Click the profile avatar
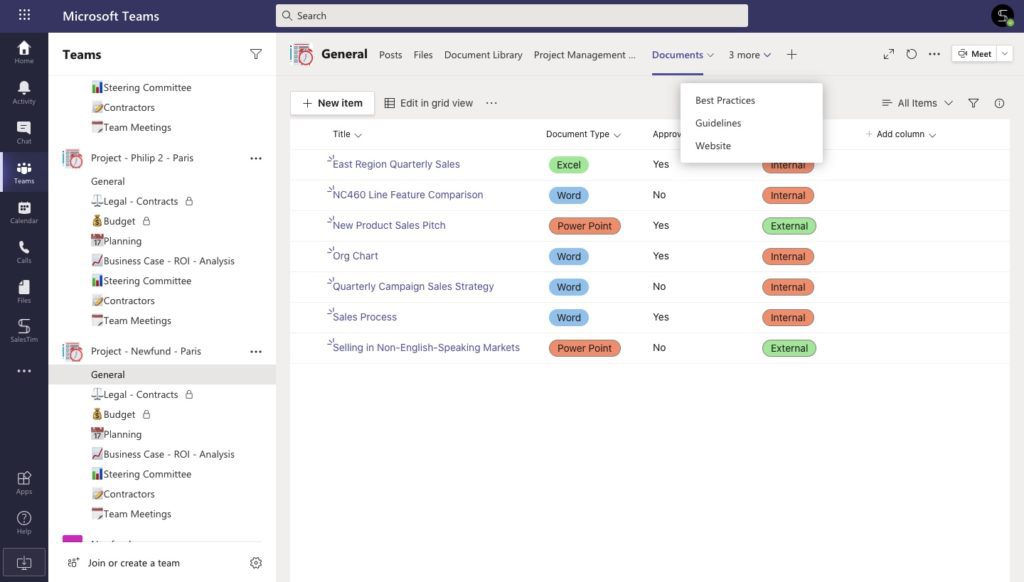 tap(1002, 16)
